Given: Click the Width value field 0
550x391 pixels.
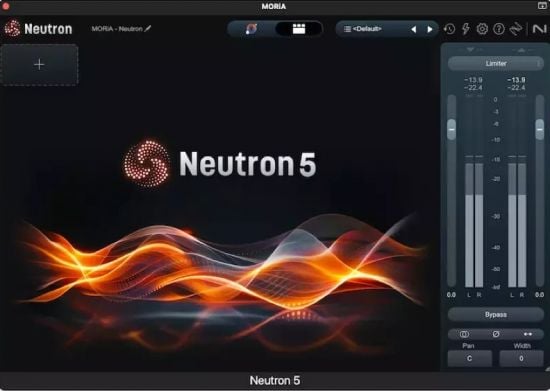Looking at the screenshot, I should (521, 358).
